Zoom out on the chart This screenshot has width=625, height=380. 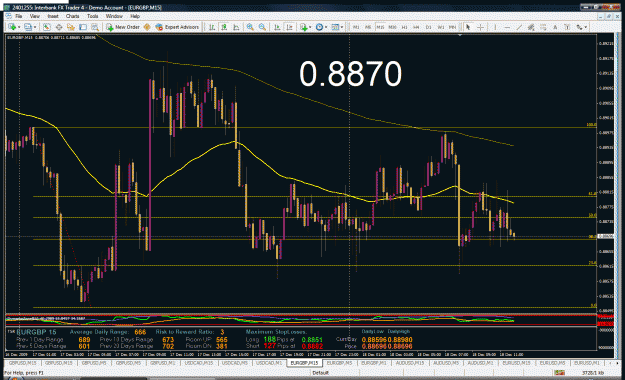click(x=262, y=27)
